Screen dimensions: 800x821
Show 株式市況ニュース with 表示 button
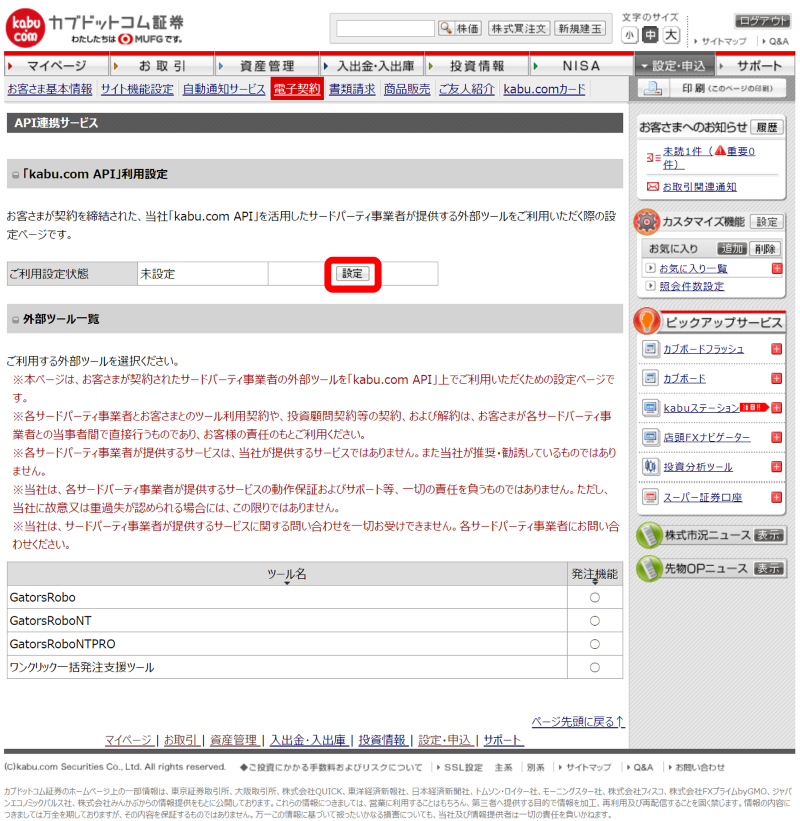pos(769,535)
